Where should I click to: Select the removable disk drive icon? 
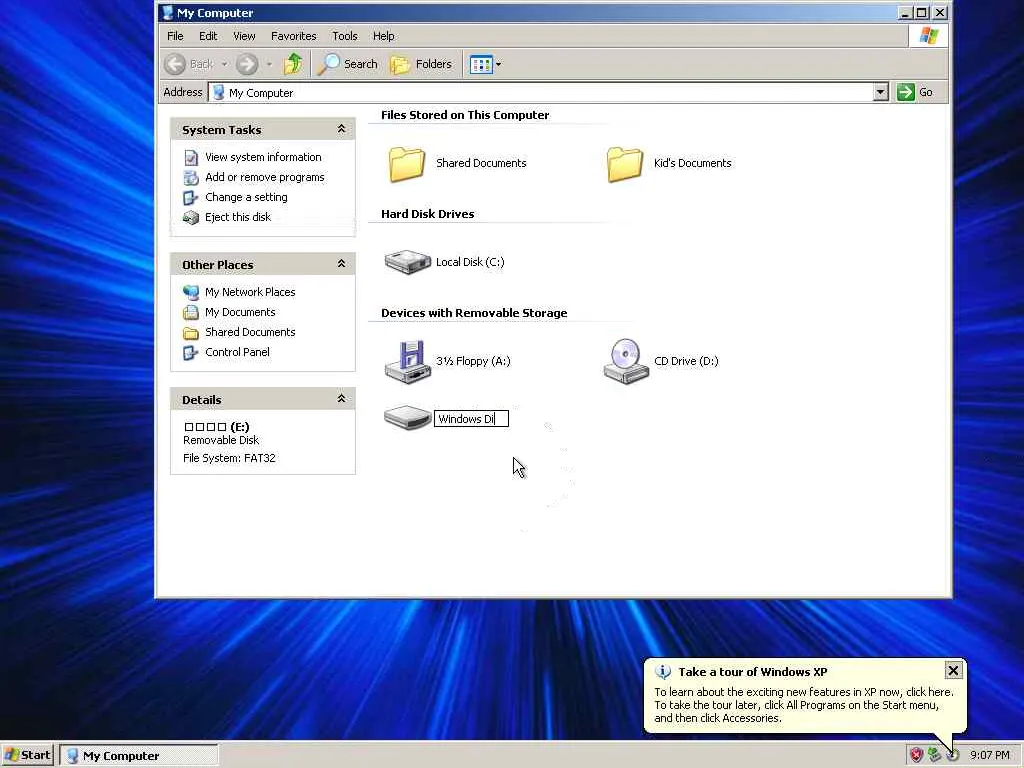(408, 417)
